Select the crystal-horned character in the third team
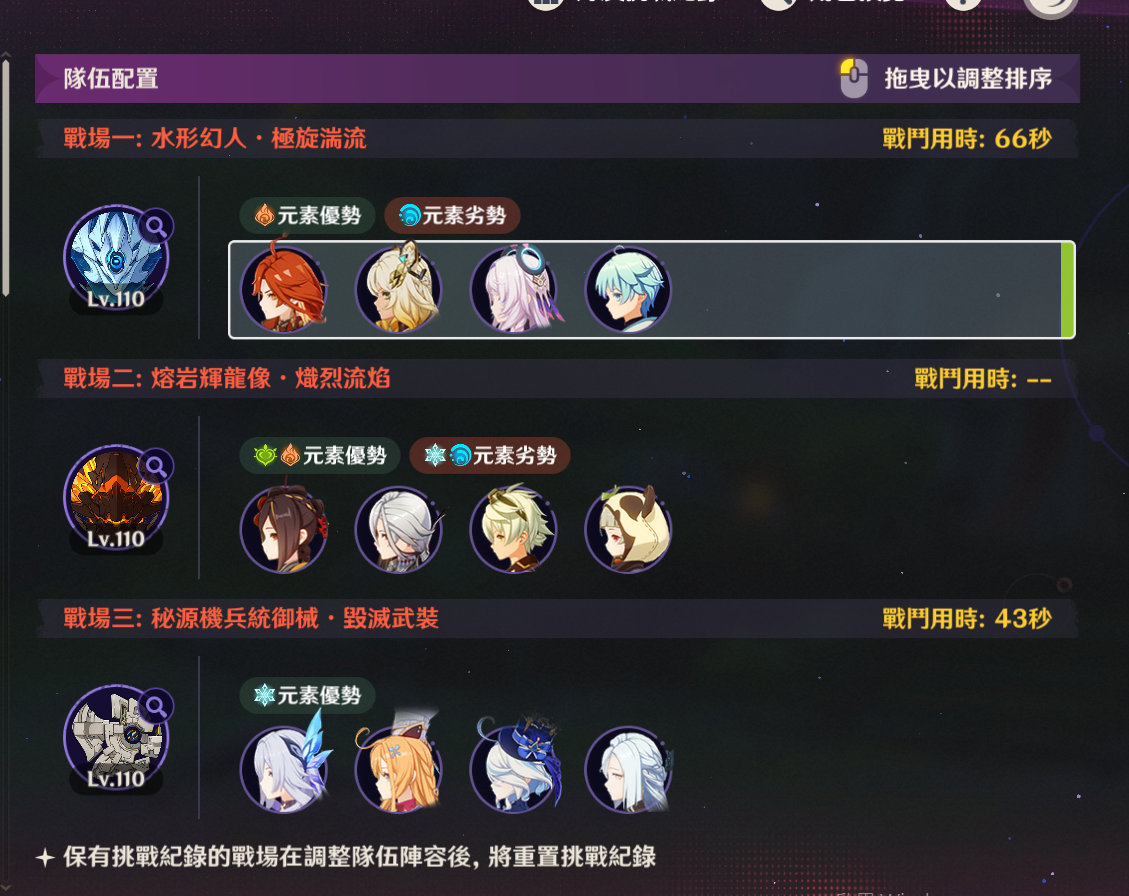This screenshot has height=896, width=1129. [x=284, y=769]
